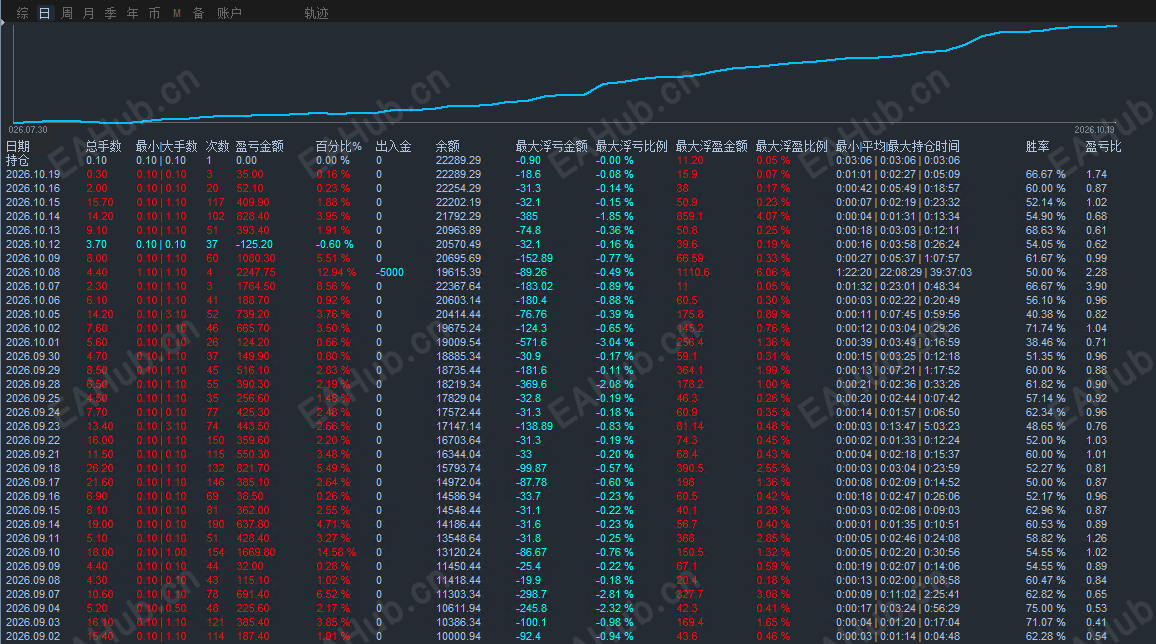Screen dimensions: 1156x644
Task: Select the 日 daily tab
Action: click(x=44, y=13)
